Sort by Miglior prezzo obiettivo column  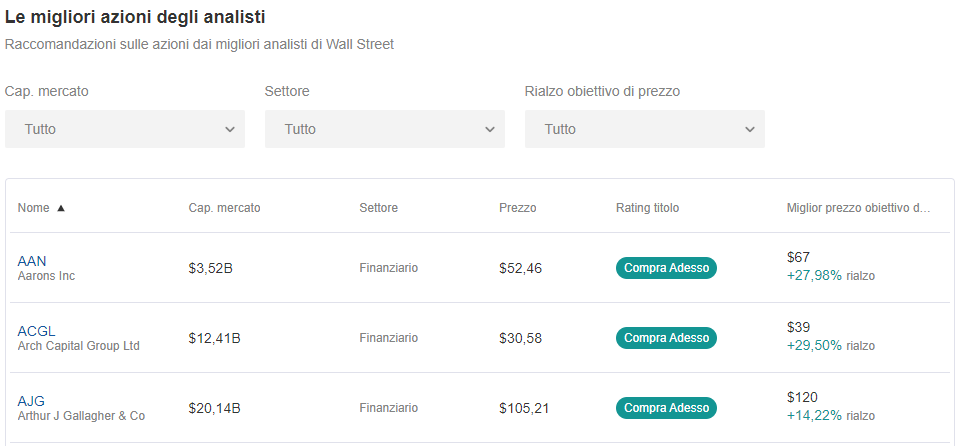coord(858,208)
